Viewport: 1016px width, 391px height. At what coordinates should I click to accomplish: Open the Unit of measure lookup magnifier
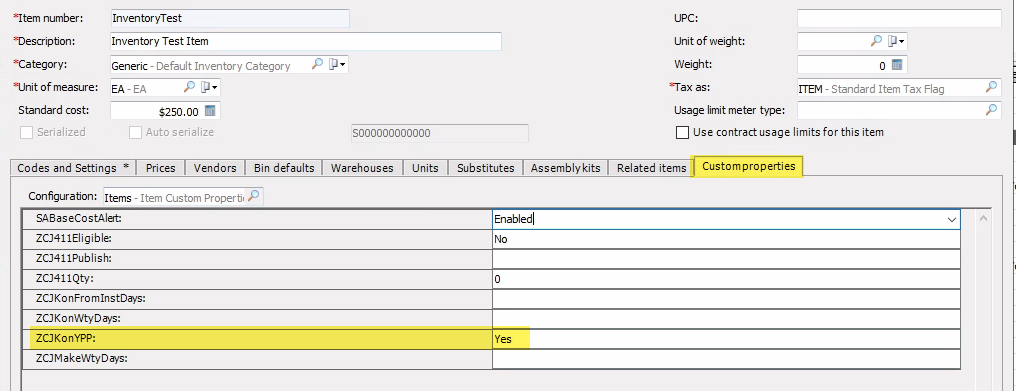[189, 87]
